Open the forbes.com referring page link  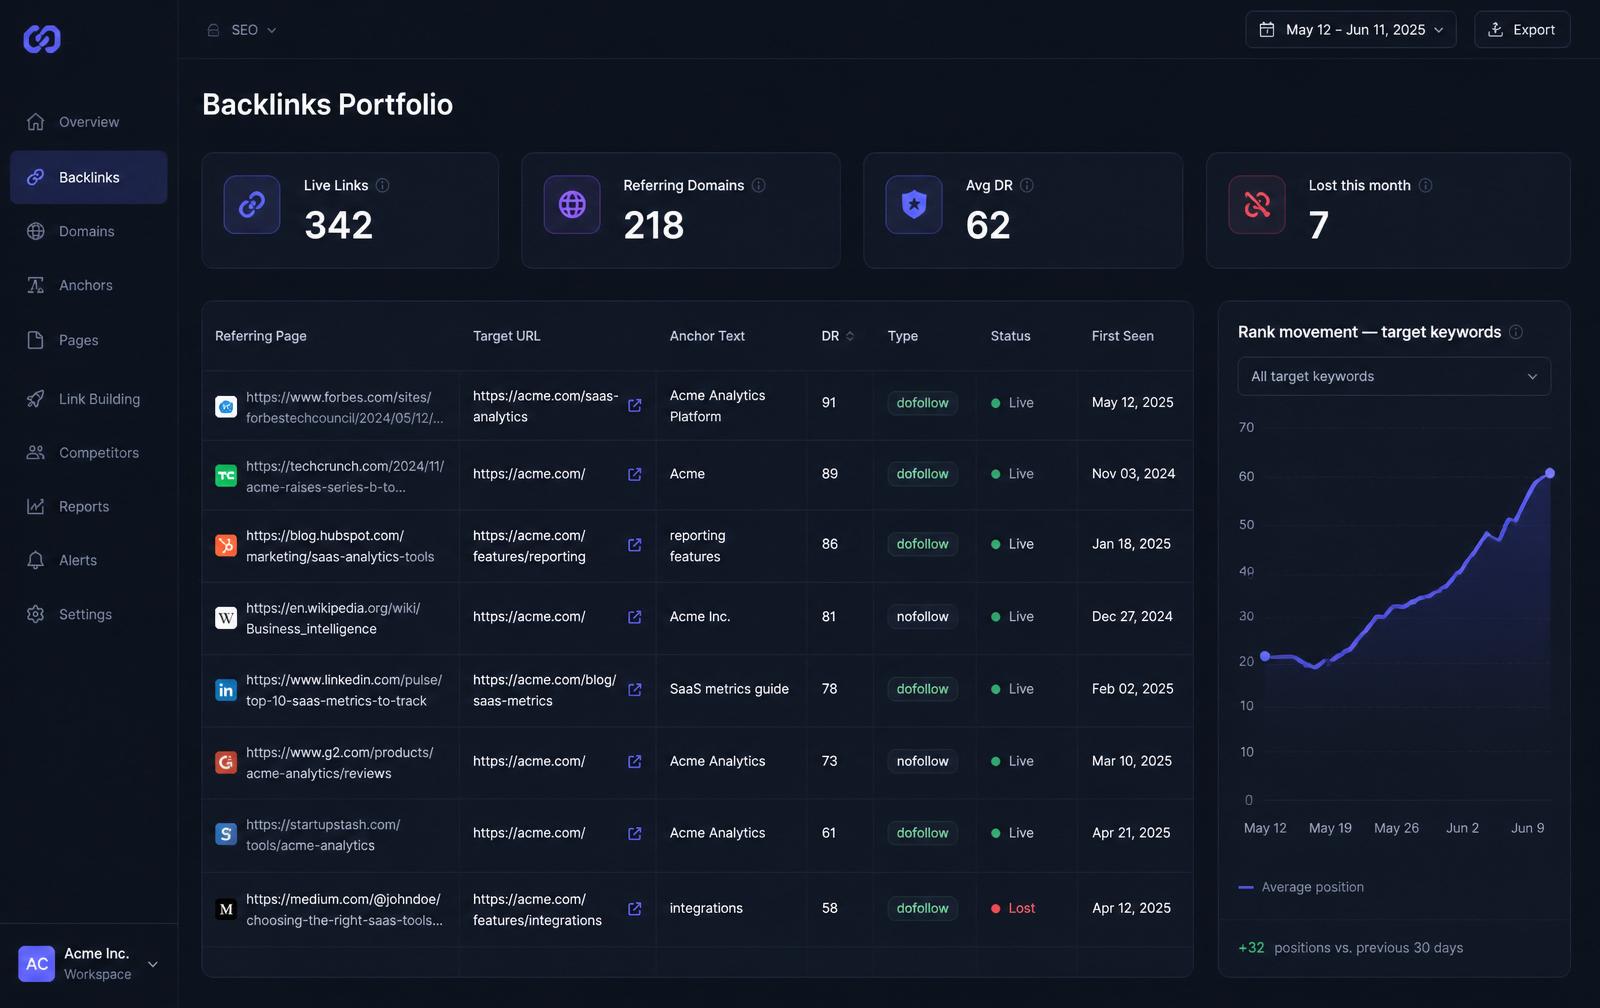coord(344,407)
